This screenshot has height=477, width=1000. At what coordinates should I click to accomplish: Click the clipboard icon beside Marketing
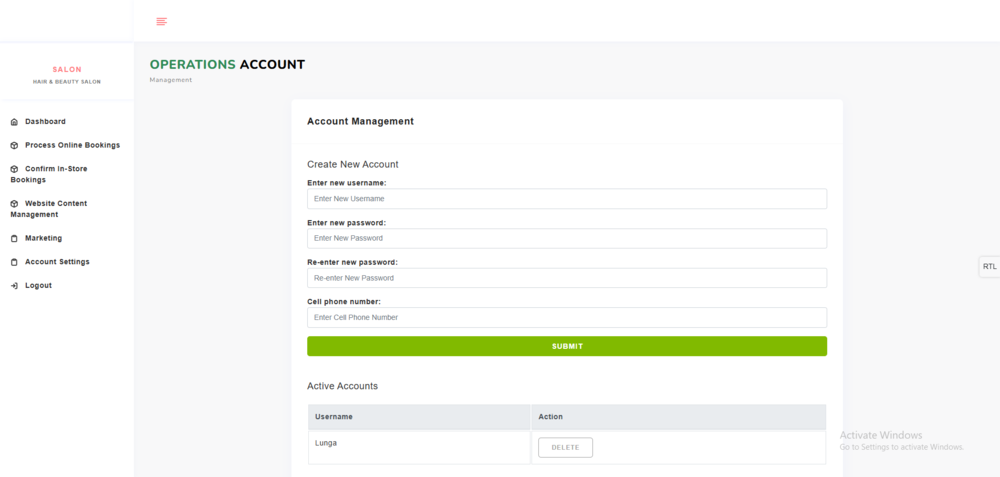click(x=14, y=239)
